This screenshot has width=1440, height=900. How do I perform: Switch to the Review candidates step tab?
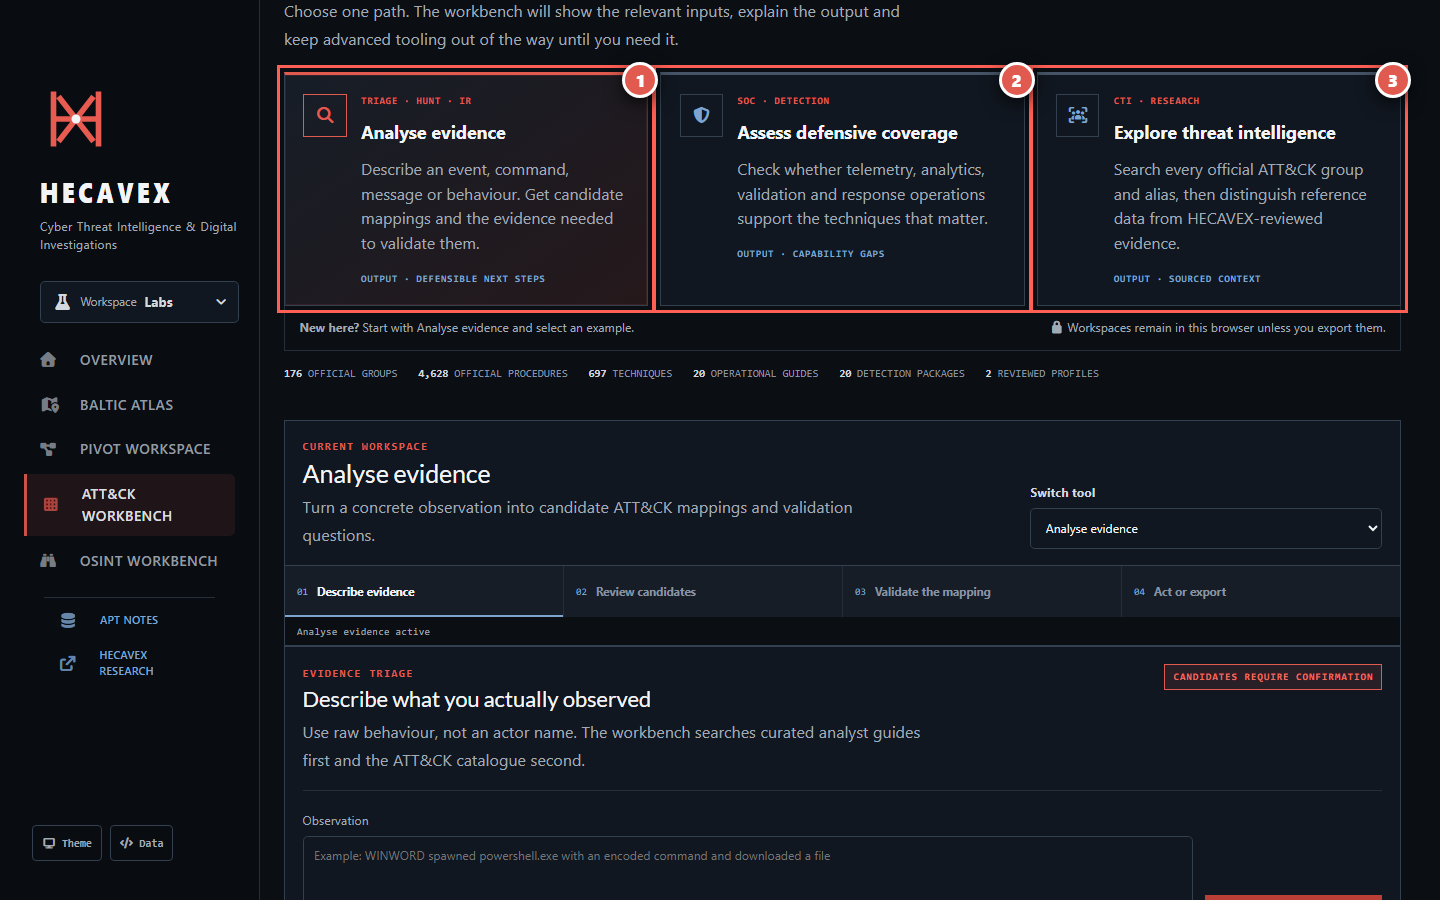[x=703, y=592]
